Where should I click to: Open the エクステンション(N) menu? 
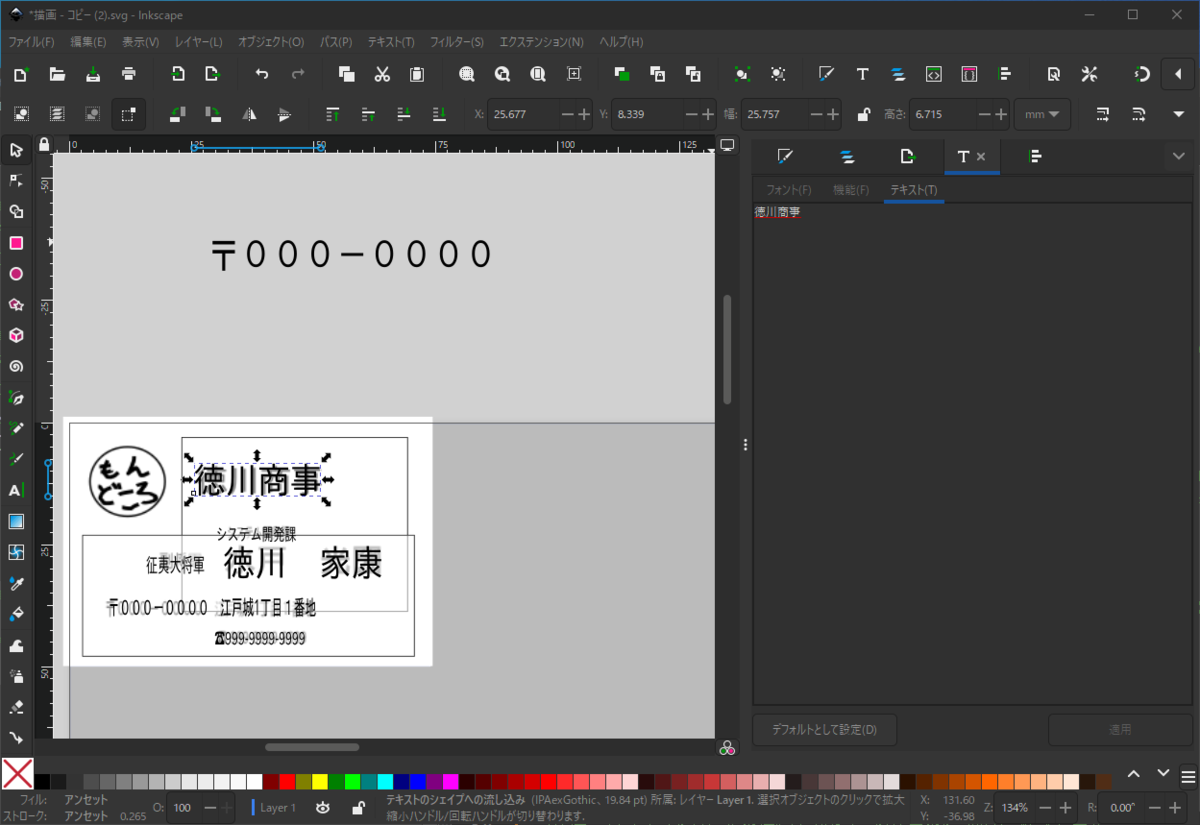point(541,42)
